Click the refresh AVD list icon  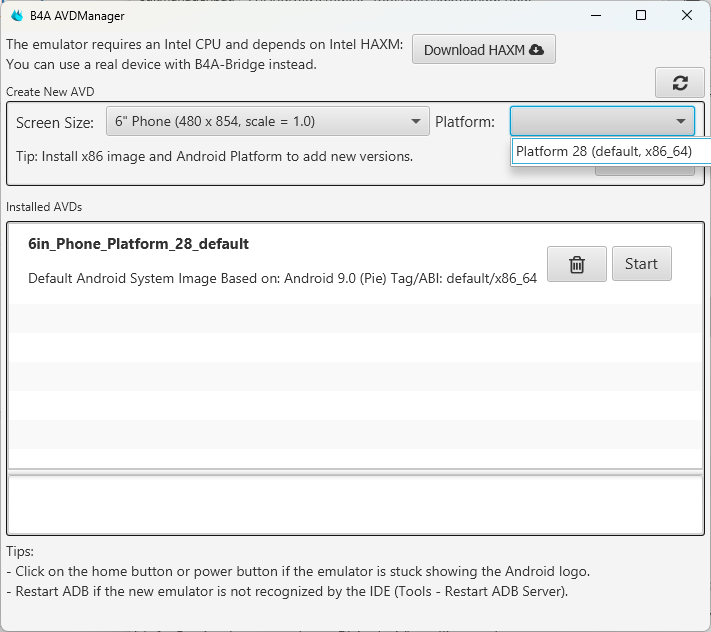[x=680, y=83]
